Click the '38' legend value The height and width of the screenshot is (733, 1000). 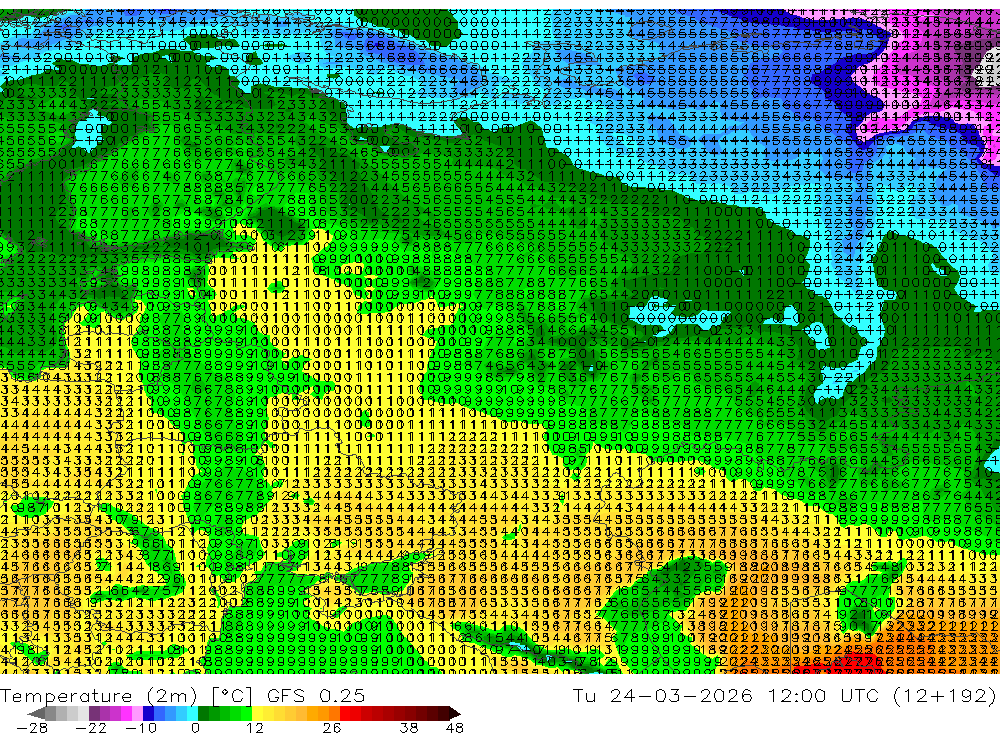click(x=409, y=727)
